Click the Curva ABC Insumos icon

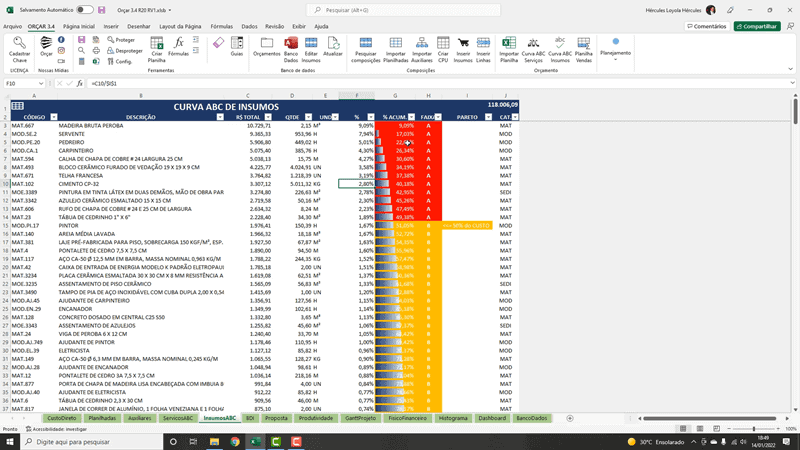tap(560, 43)
